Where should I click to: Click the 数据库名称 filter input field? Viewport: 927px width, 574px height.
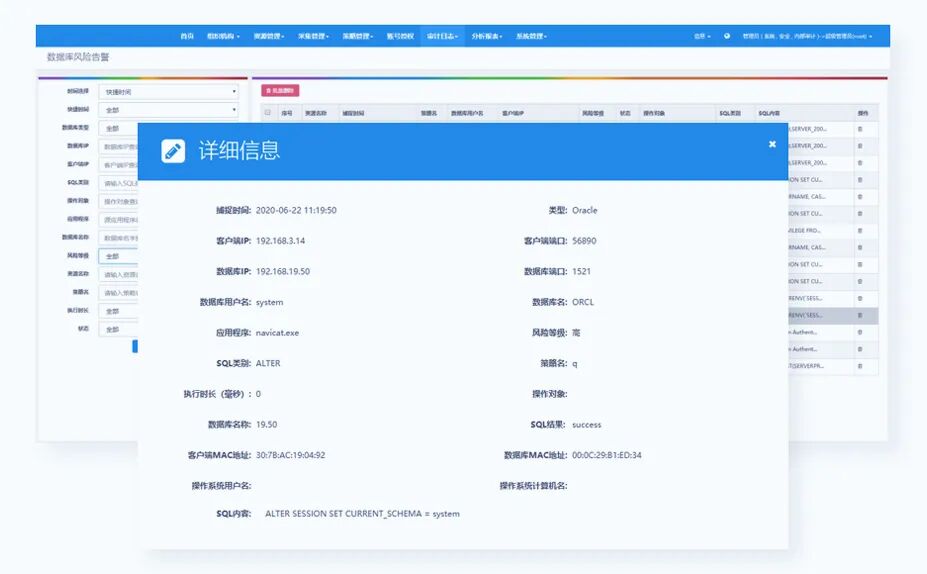tap(118, 238)
